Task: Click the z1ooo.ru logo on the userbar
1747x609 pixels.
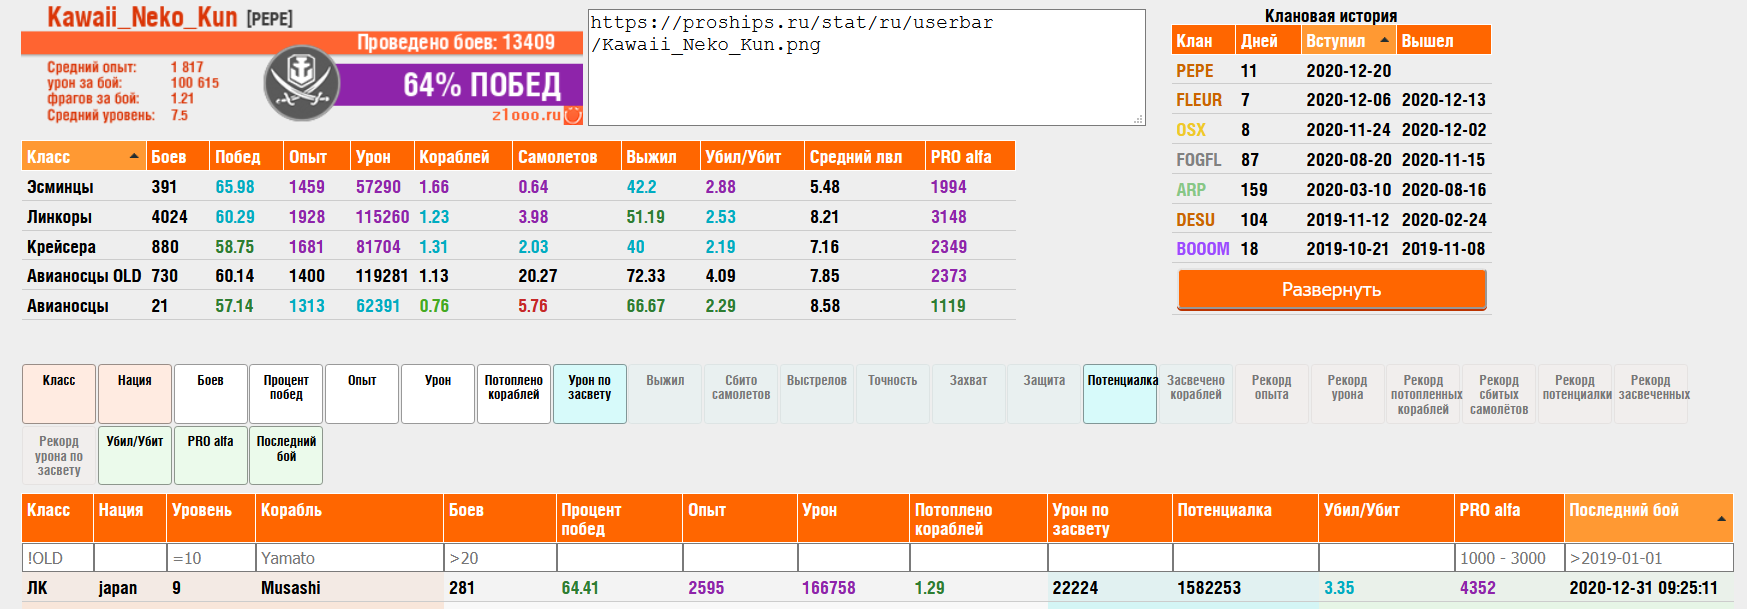Action: click(536, 115)
